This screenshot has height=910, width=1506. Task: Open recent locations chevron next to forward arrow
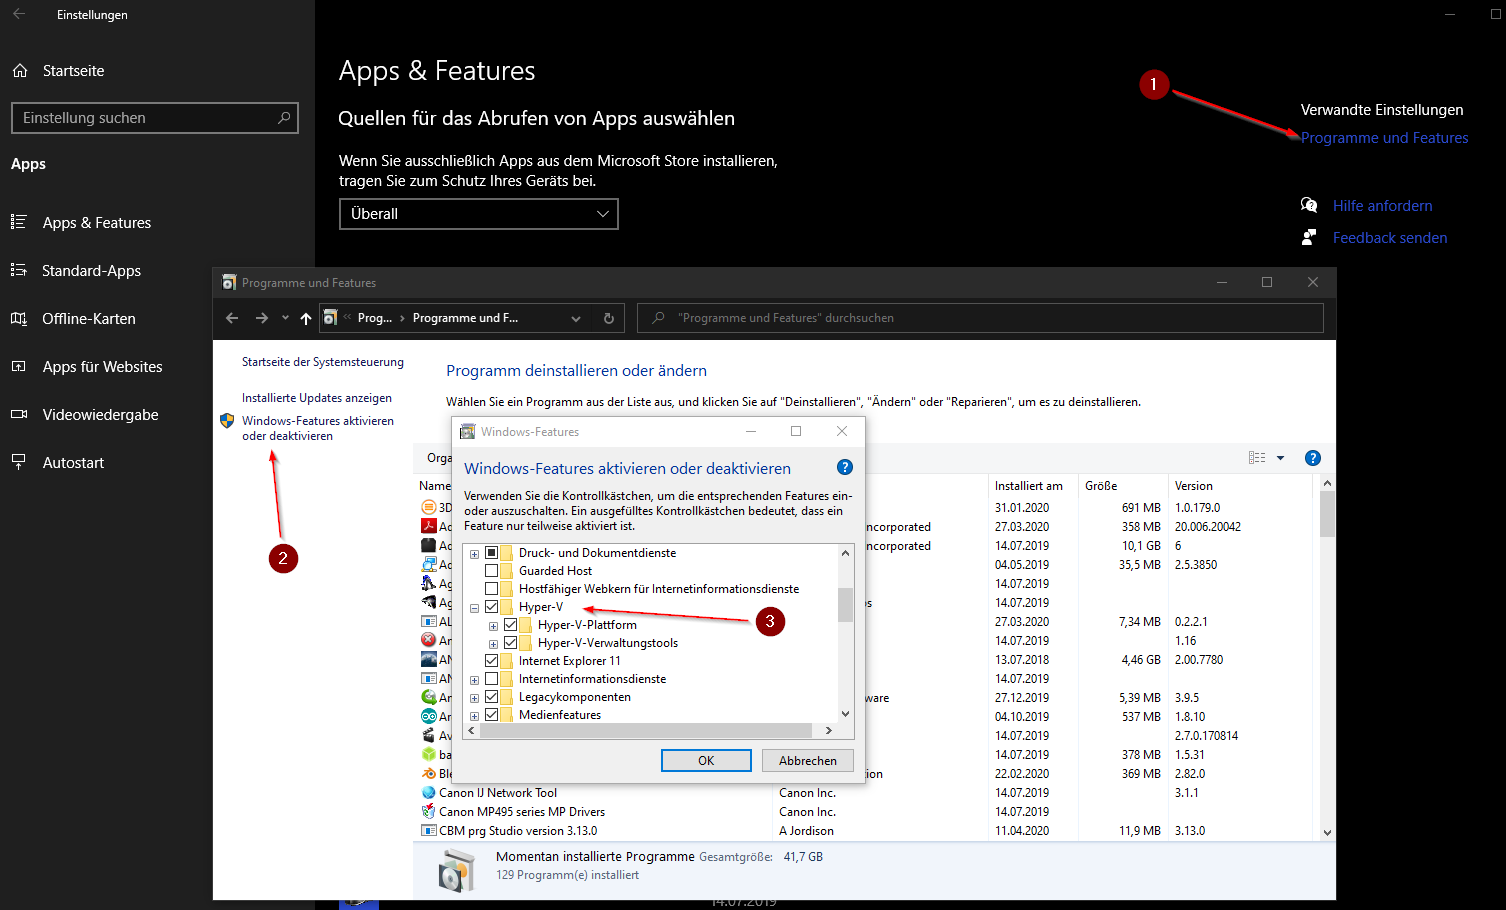(x=285, y=318)
